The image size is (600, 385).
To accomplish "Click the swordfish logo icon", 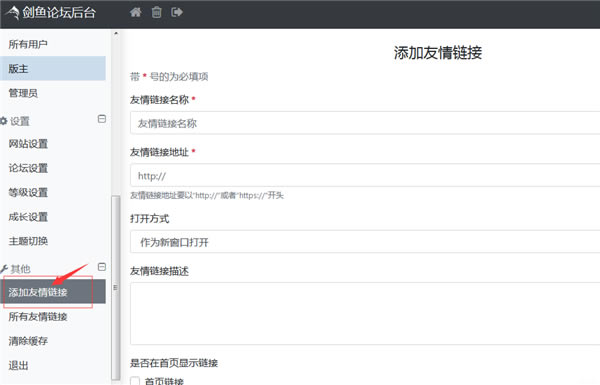I will click(13, 13).
